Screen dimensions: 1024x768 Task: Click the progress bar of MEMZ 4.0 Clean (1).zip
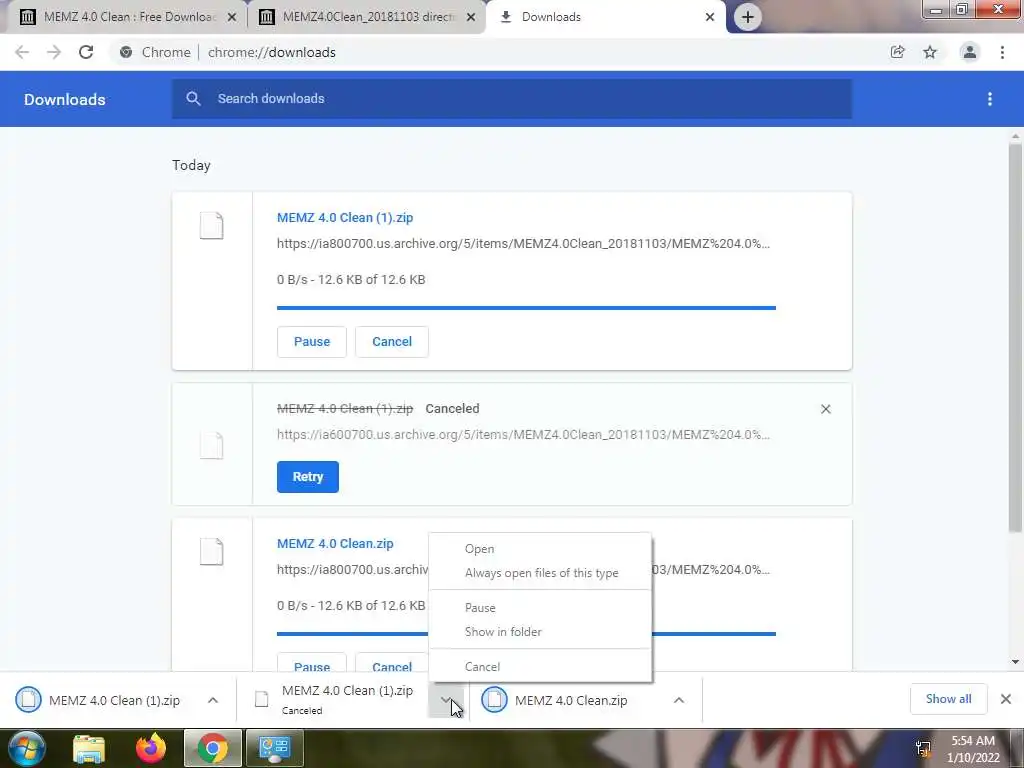point(526,308)
